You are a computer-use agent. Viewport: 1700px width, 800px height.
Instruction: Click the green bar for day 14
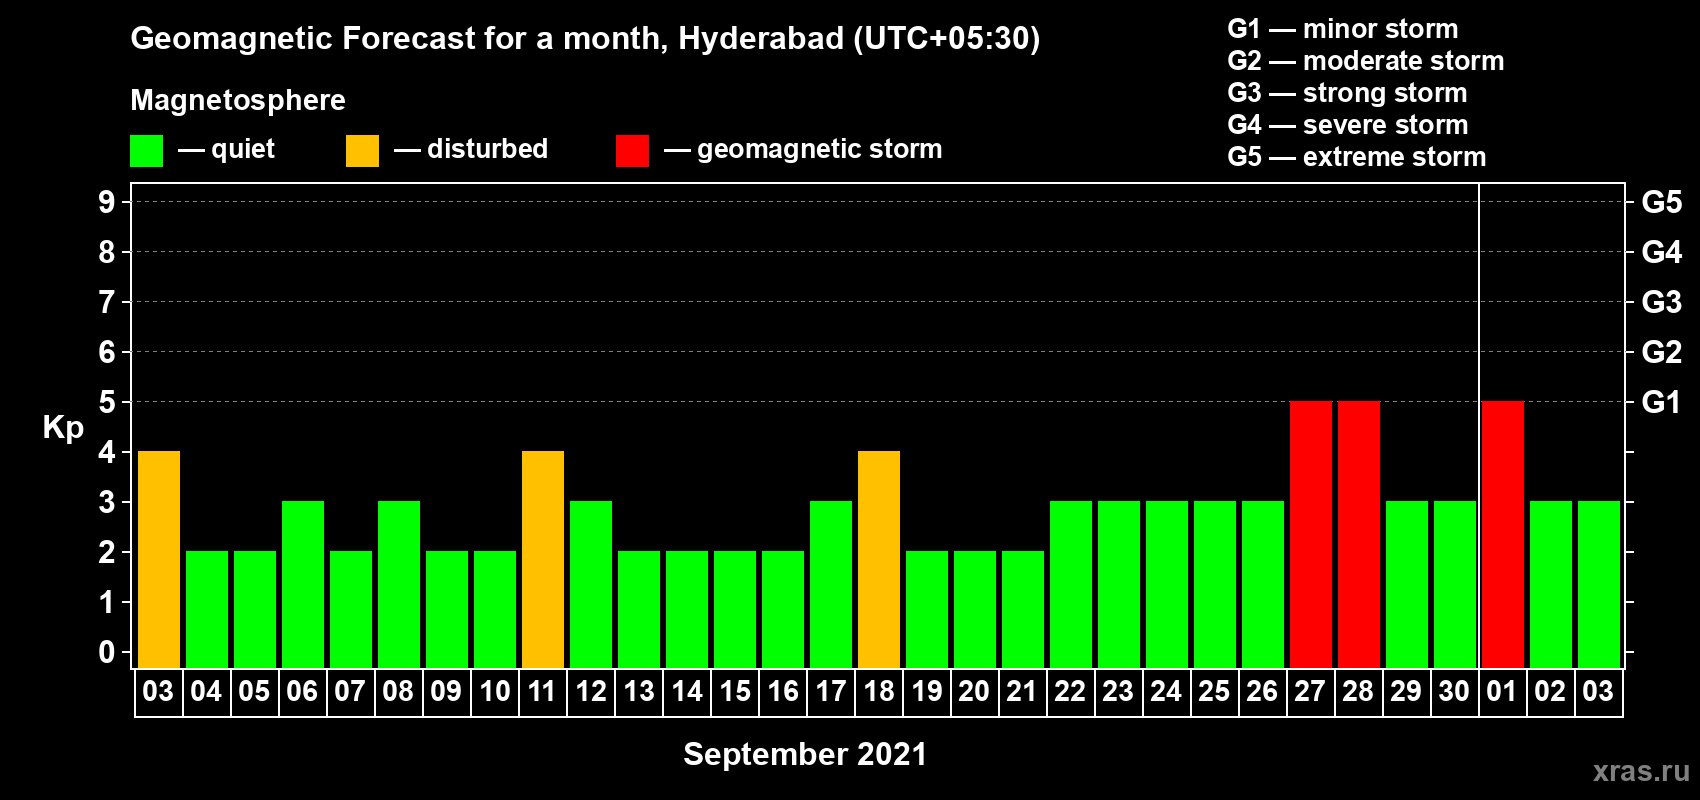[687, 610]
